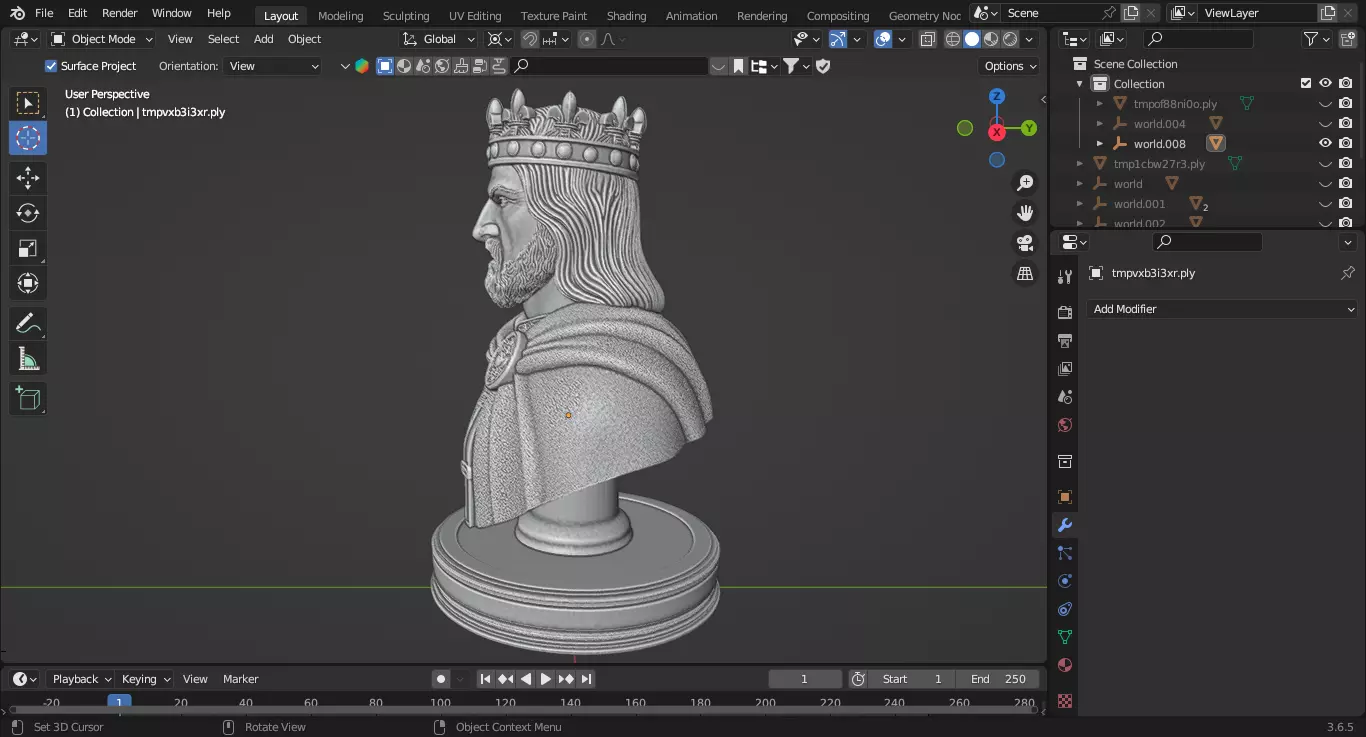This screenshot has width=1366, height=737.
Task: Show tmp1cbw27r3.ply in viewport
Action: (1325, 164)
